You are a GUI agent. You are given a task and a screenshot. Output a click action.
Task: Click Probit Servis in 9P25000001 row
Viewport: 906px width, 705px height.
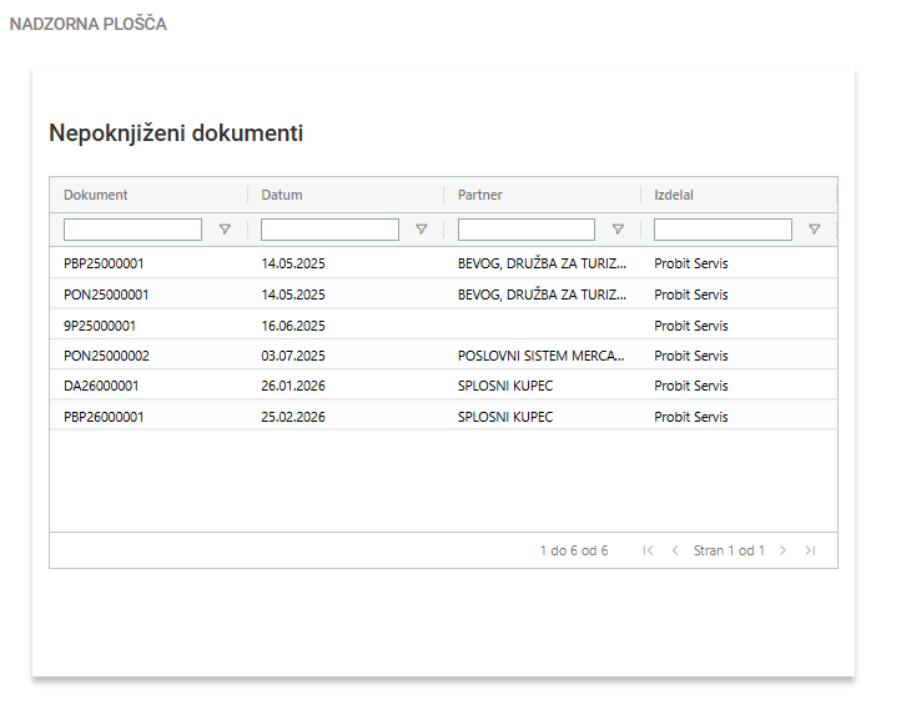tap(690, 326)
